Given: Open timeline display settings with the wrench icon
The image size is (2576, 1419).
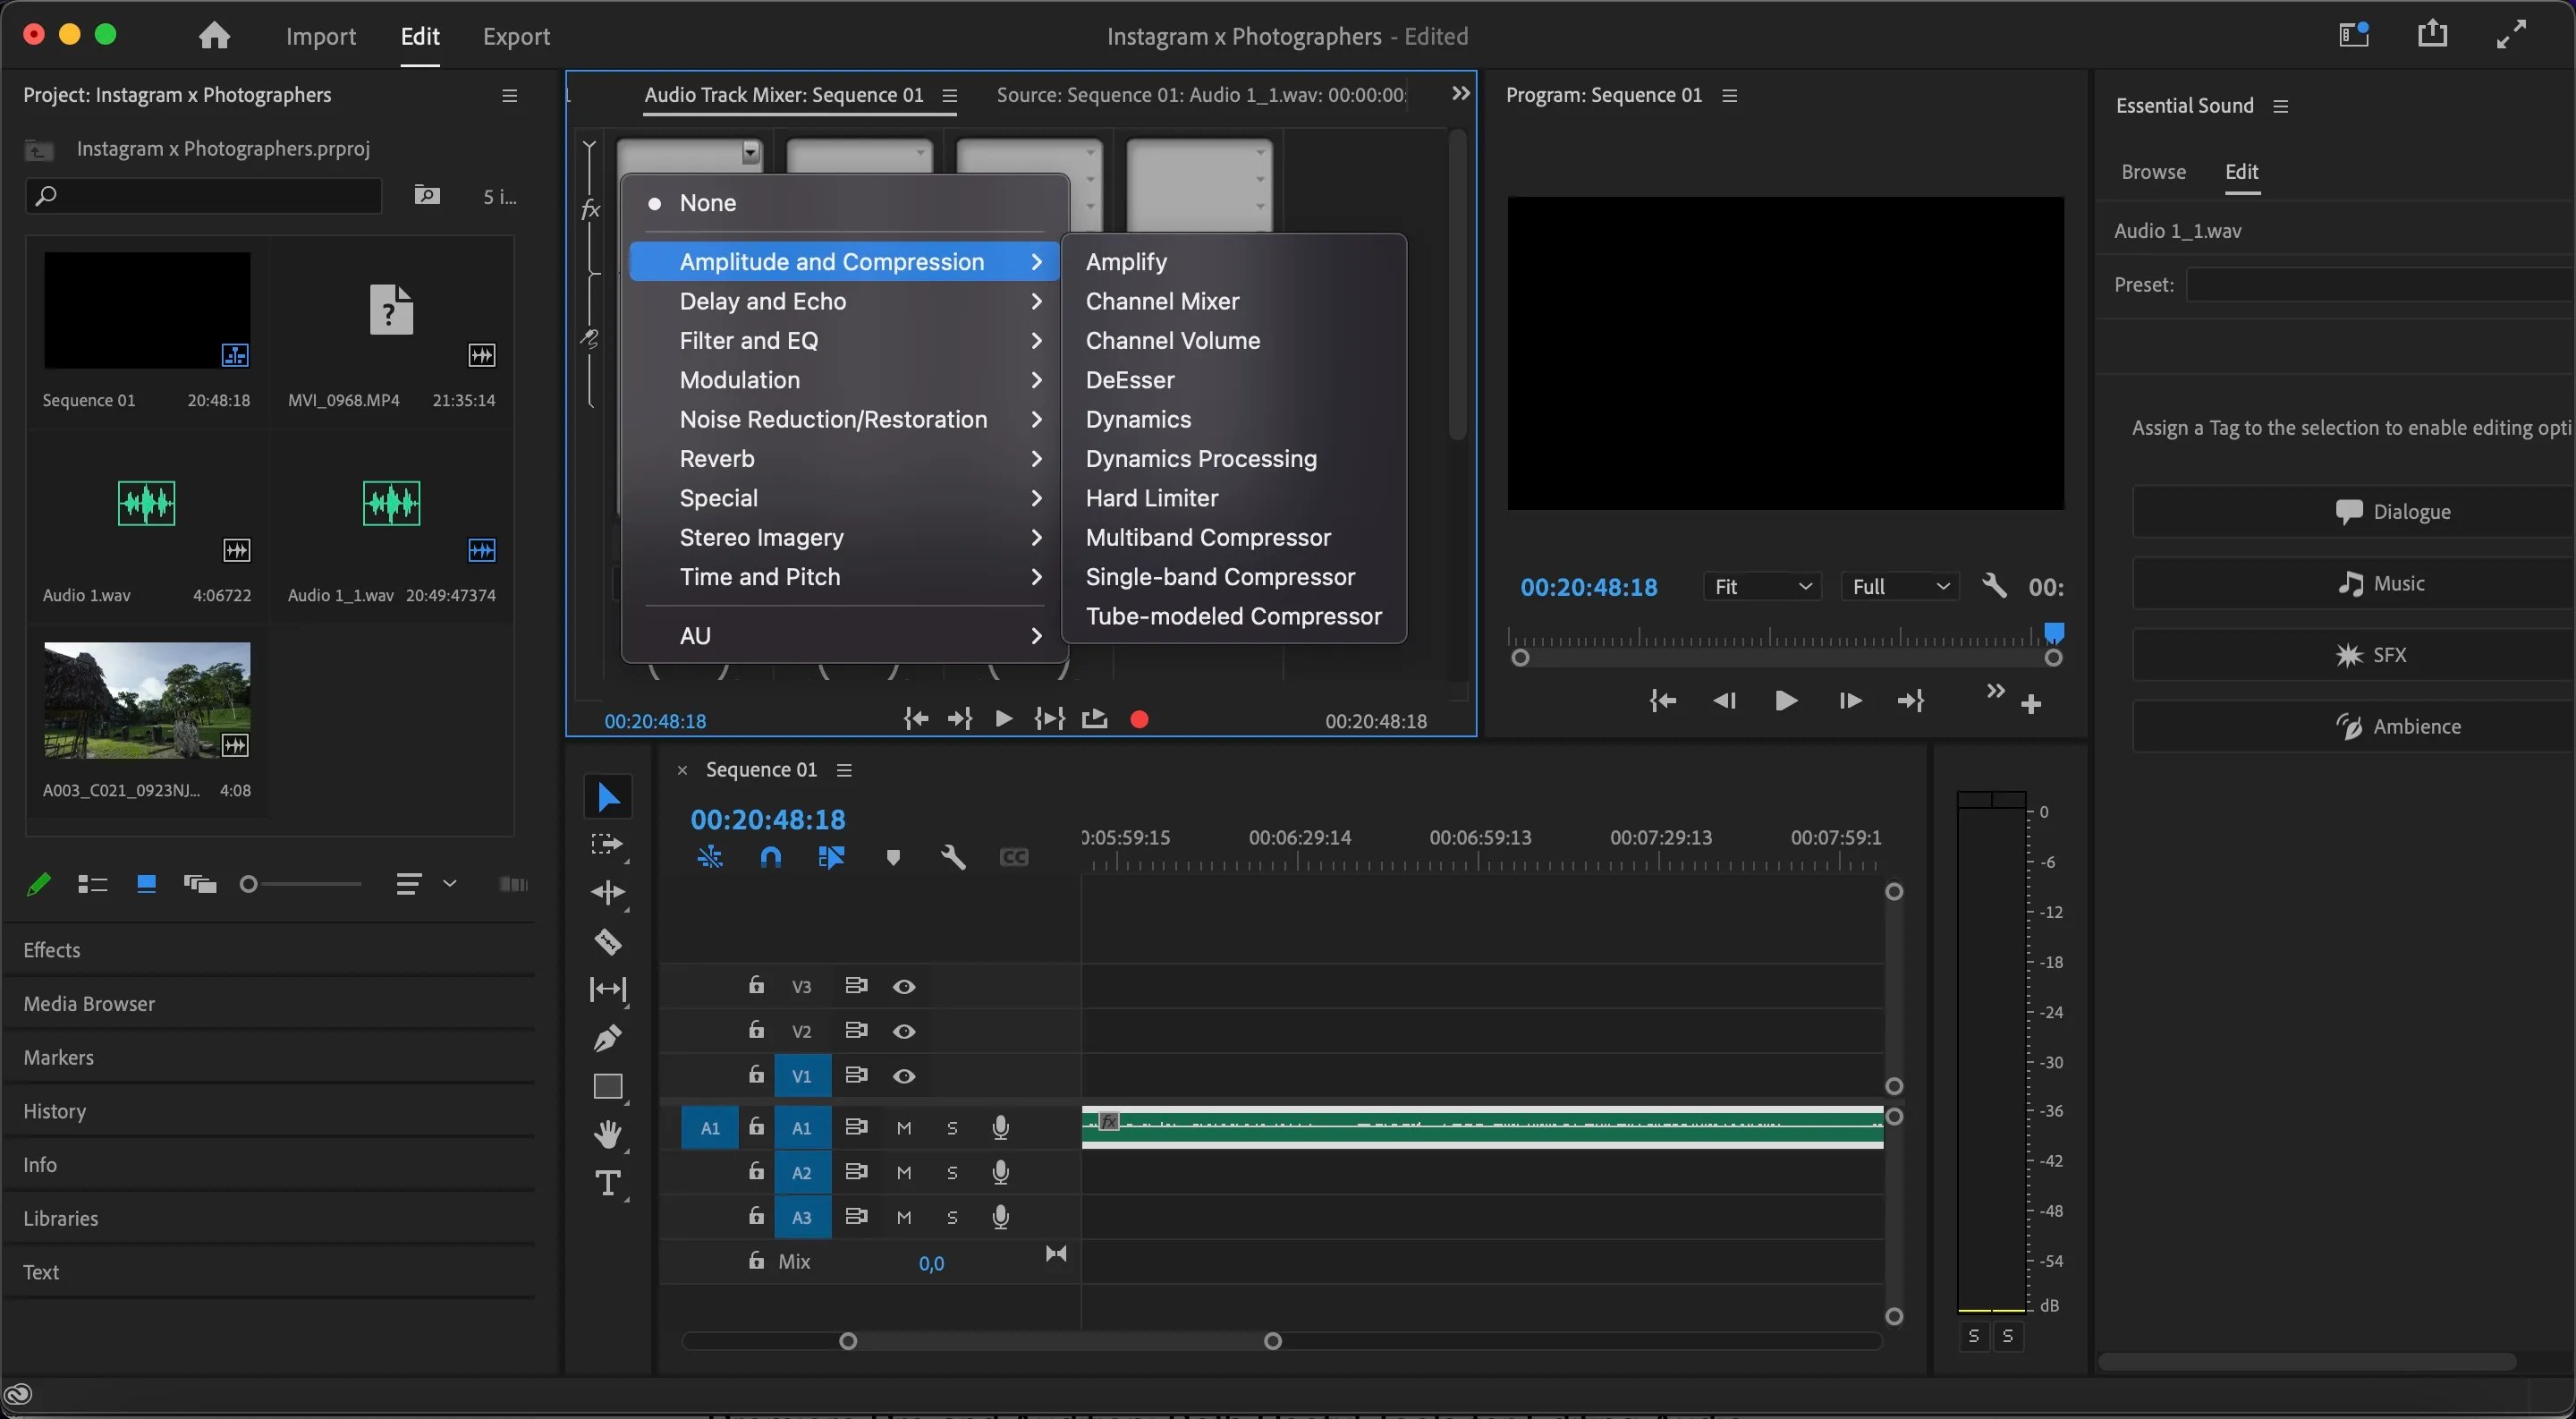Looking at the screenshot, I should pos(953,857).
